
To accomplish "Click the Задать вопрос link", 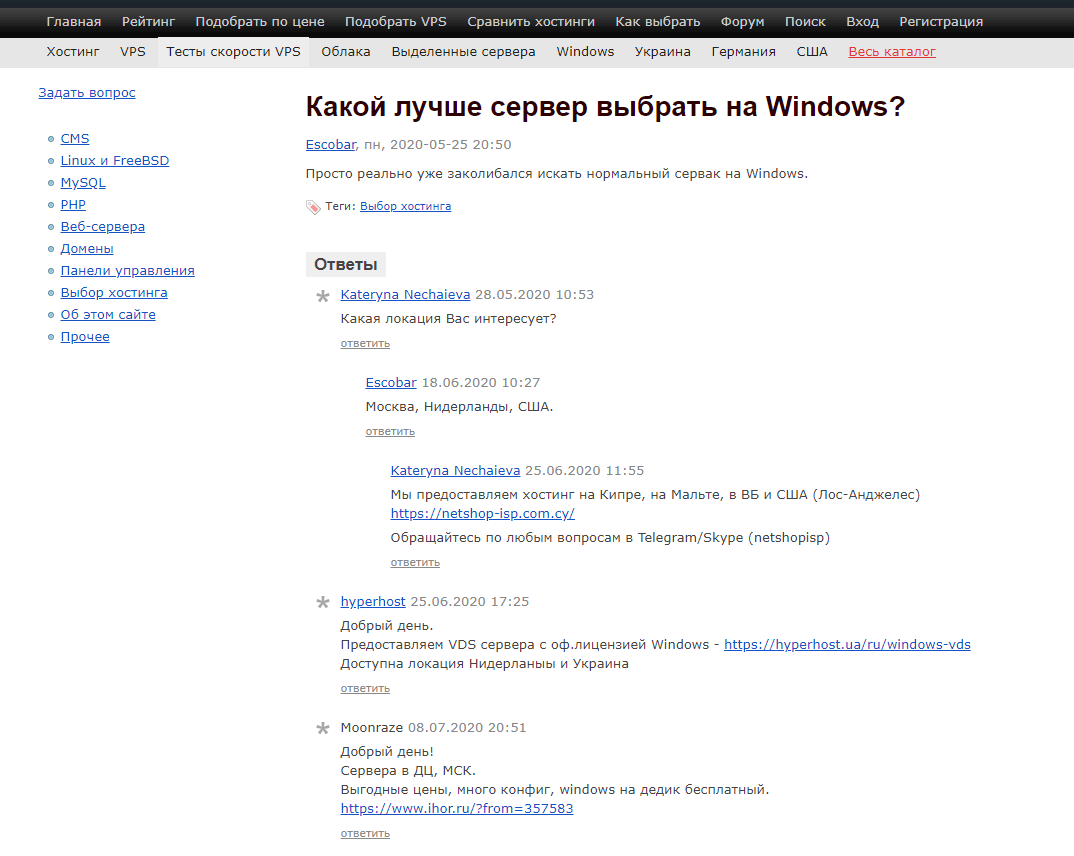I will click(x=87, y=93).
